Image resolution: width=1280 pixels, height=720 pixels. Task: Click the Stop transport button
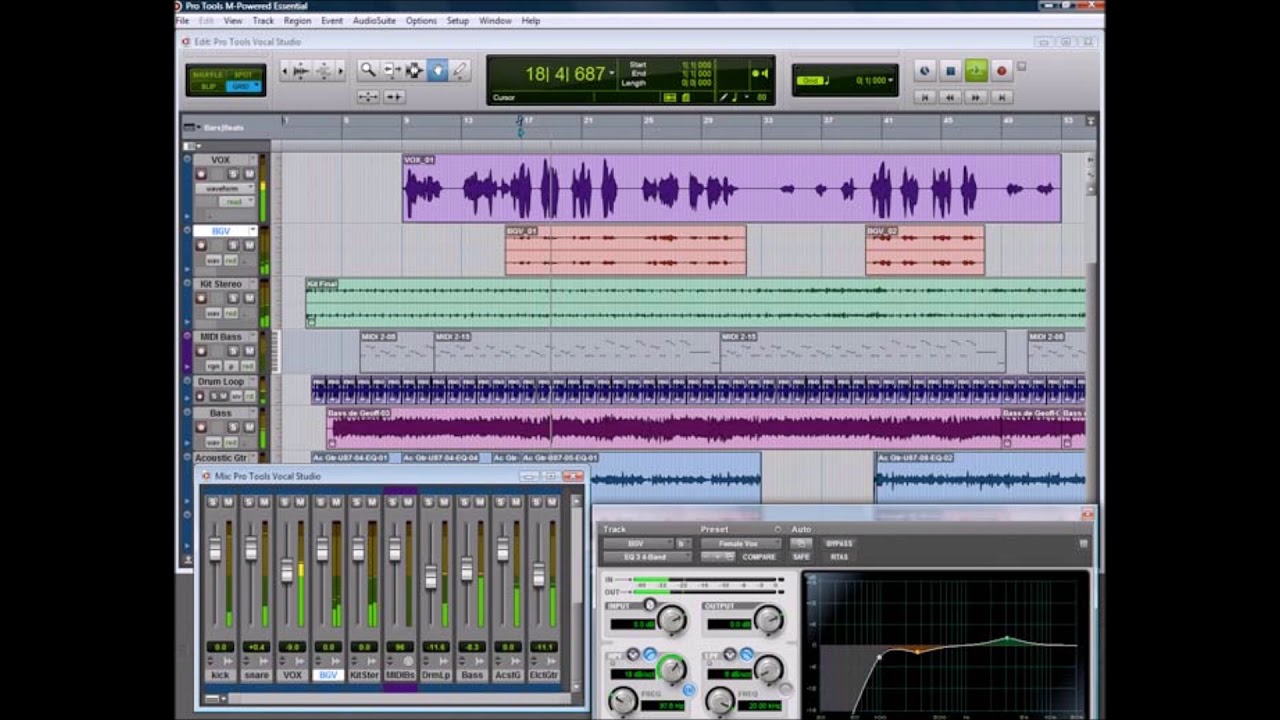click(x=951, y=71)
